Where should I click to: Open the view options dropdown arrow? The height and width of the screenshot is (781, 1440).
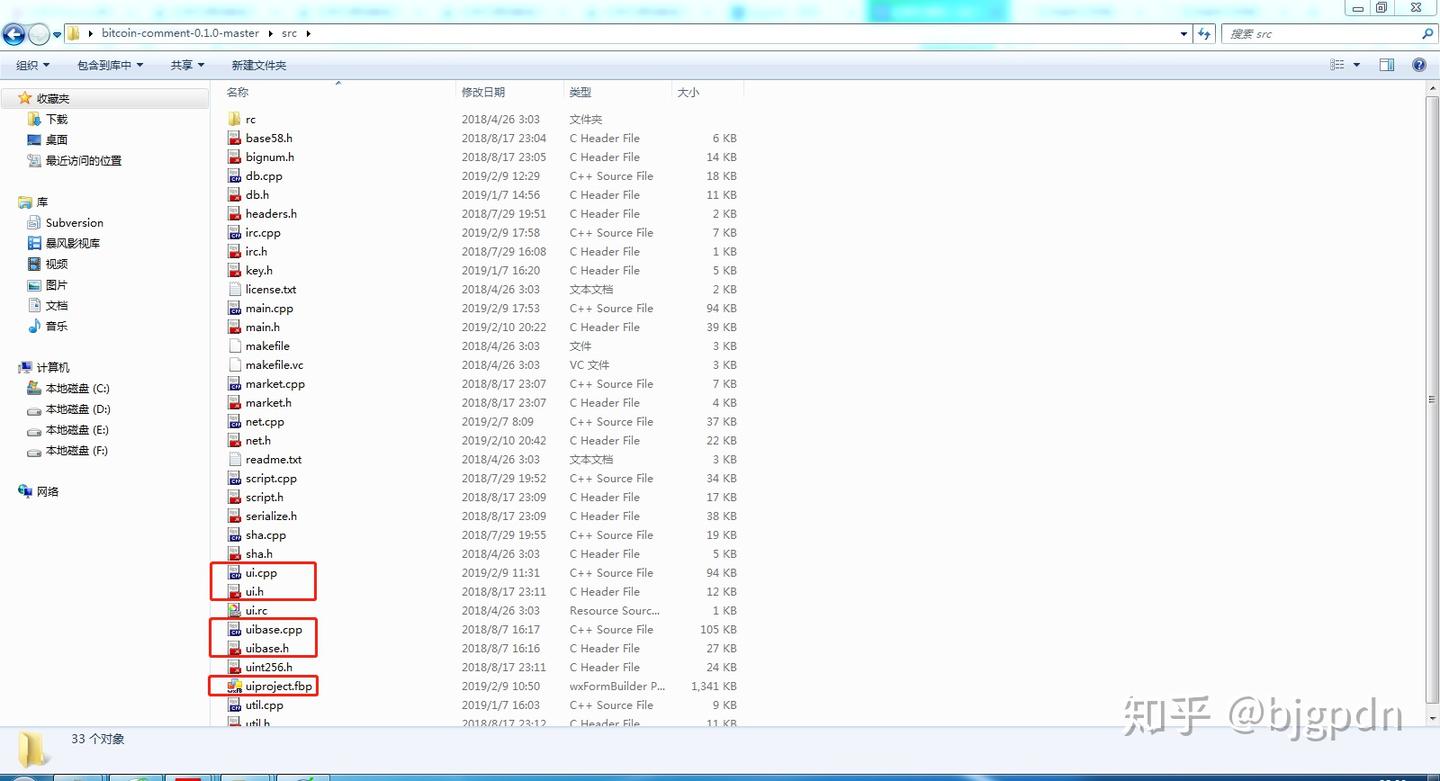(x=1356, y=65)
